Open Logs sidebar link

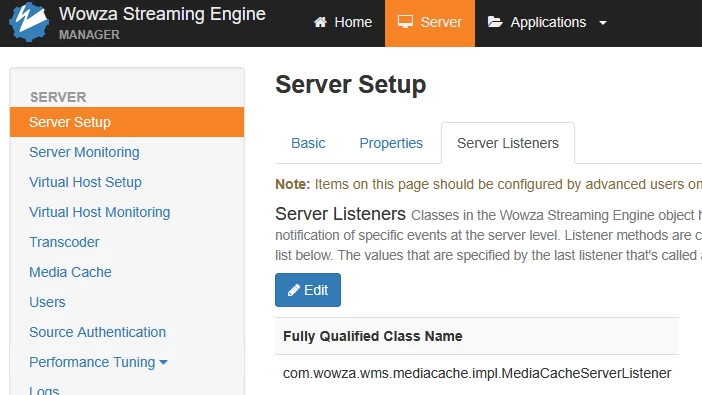44,391
